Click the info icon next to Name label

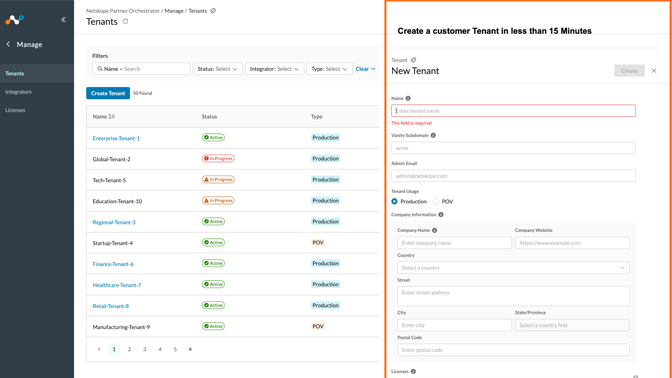[x=408, y=98]
